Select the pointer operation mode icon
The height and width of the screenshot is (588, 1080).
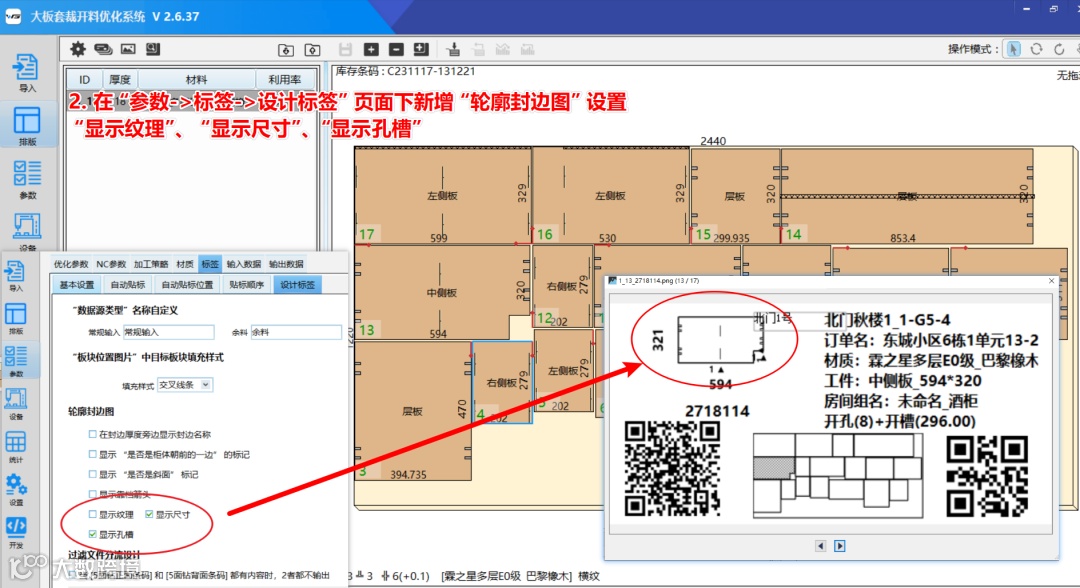coord(1013,49)
